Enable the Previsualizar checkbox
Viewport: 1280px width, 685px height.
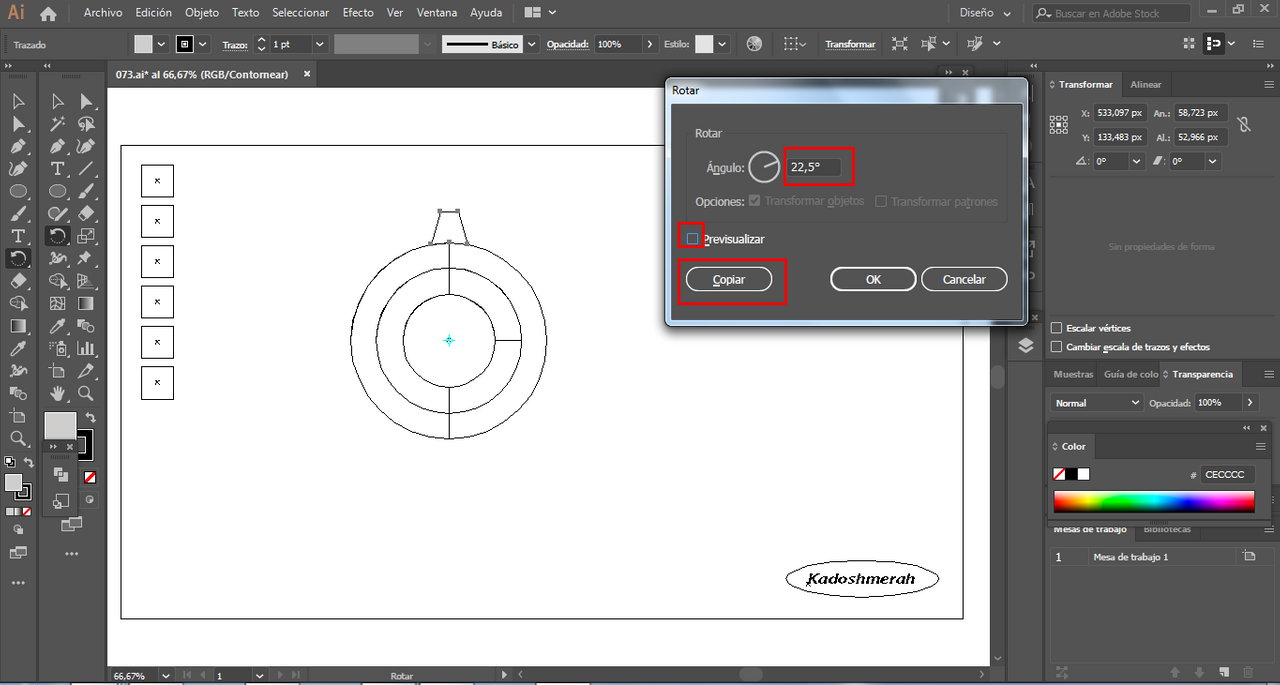692,239
